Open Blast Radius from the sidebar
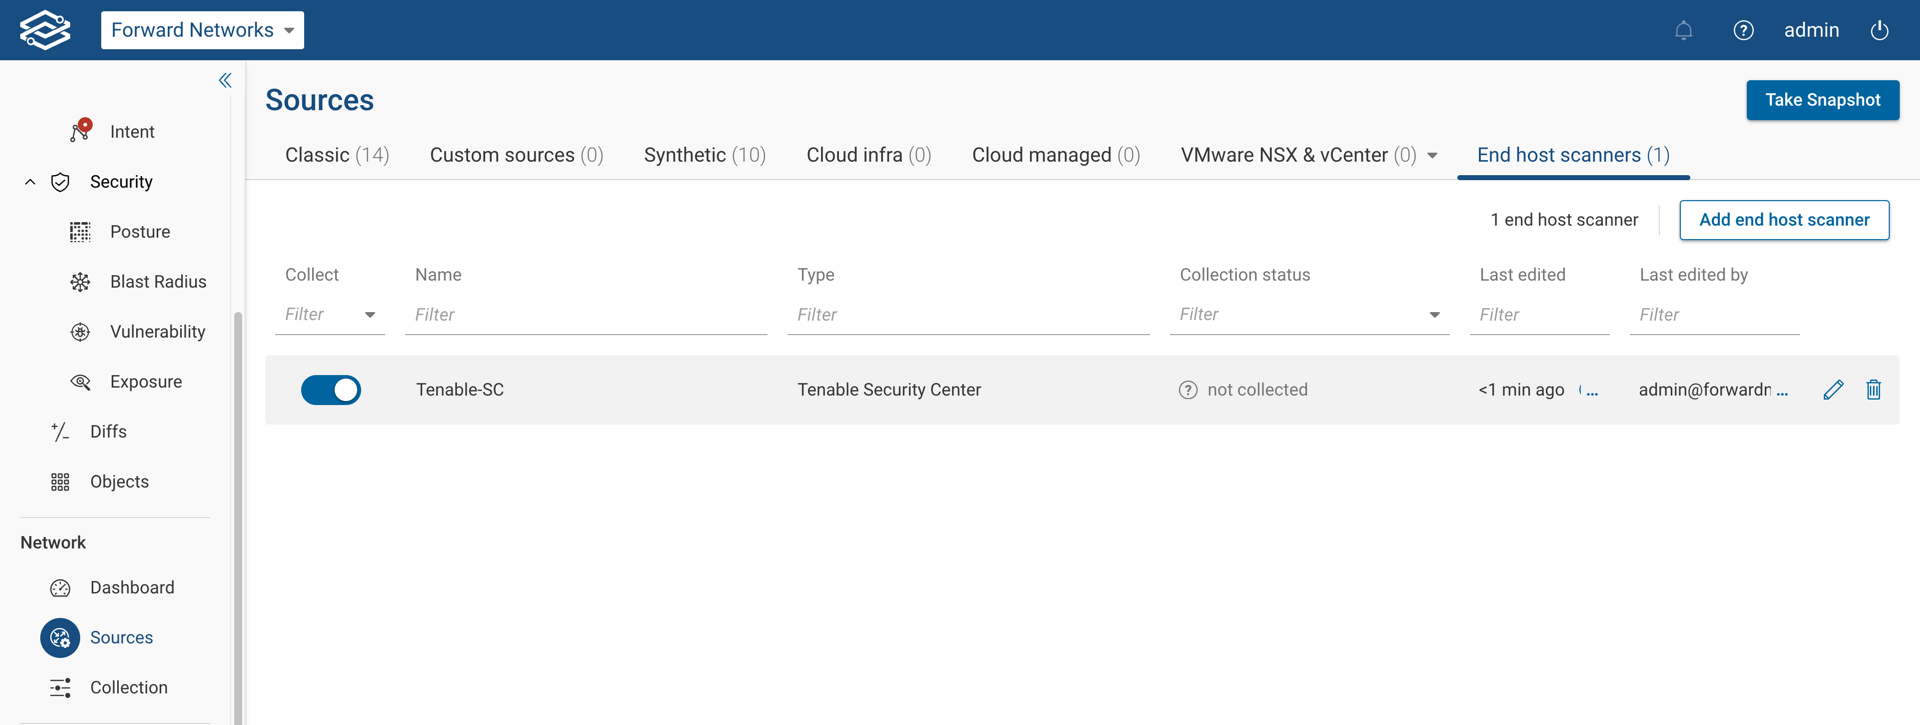 (x=157, y=282)
